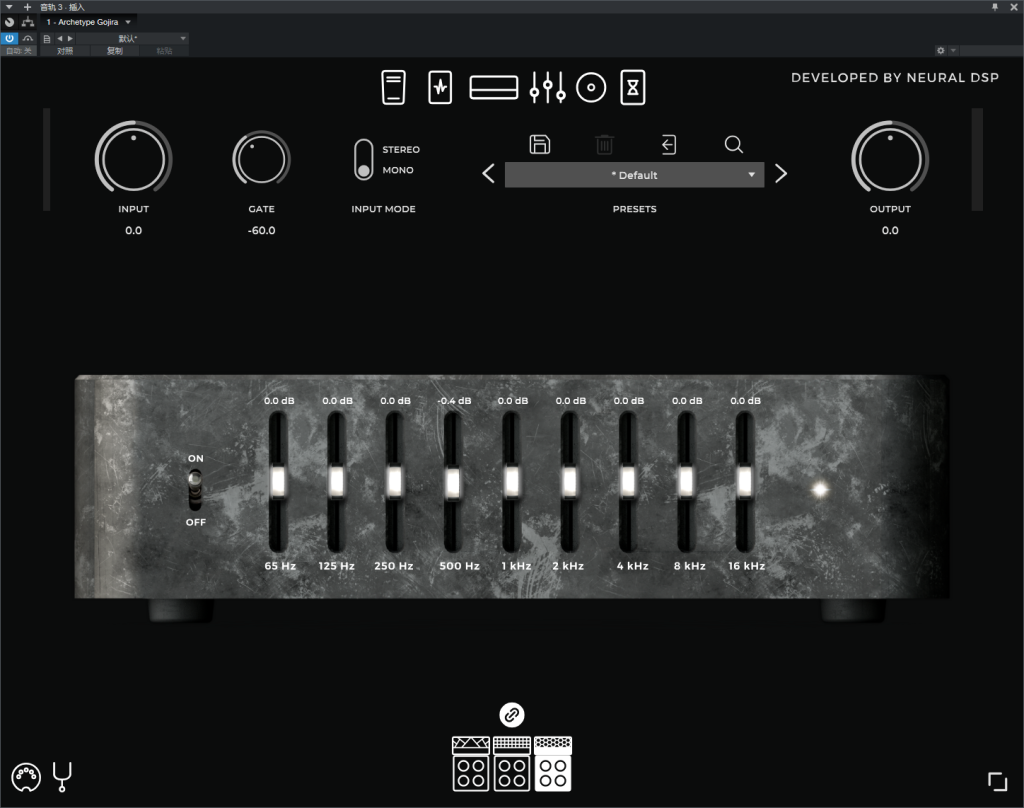
Task: Select the second amp cabinet thumbnail
Action: (x=512, y=764)
